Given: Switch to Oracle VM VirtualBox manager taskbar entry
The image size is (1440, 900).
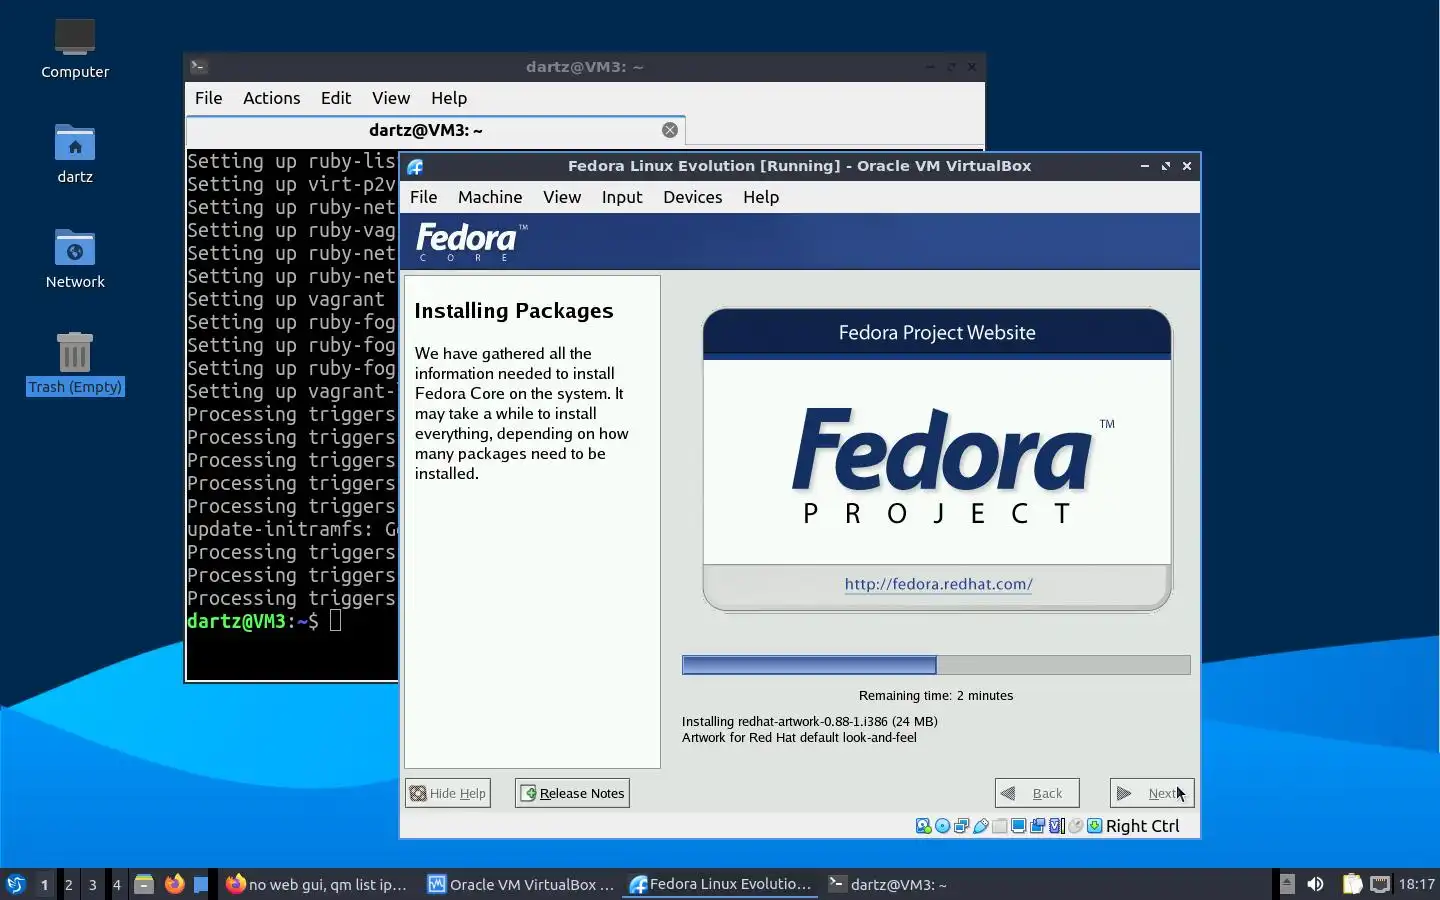Looking at the screenshot, I should [x=520, y=884].
